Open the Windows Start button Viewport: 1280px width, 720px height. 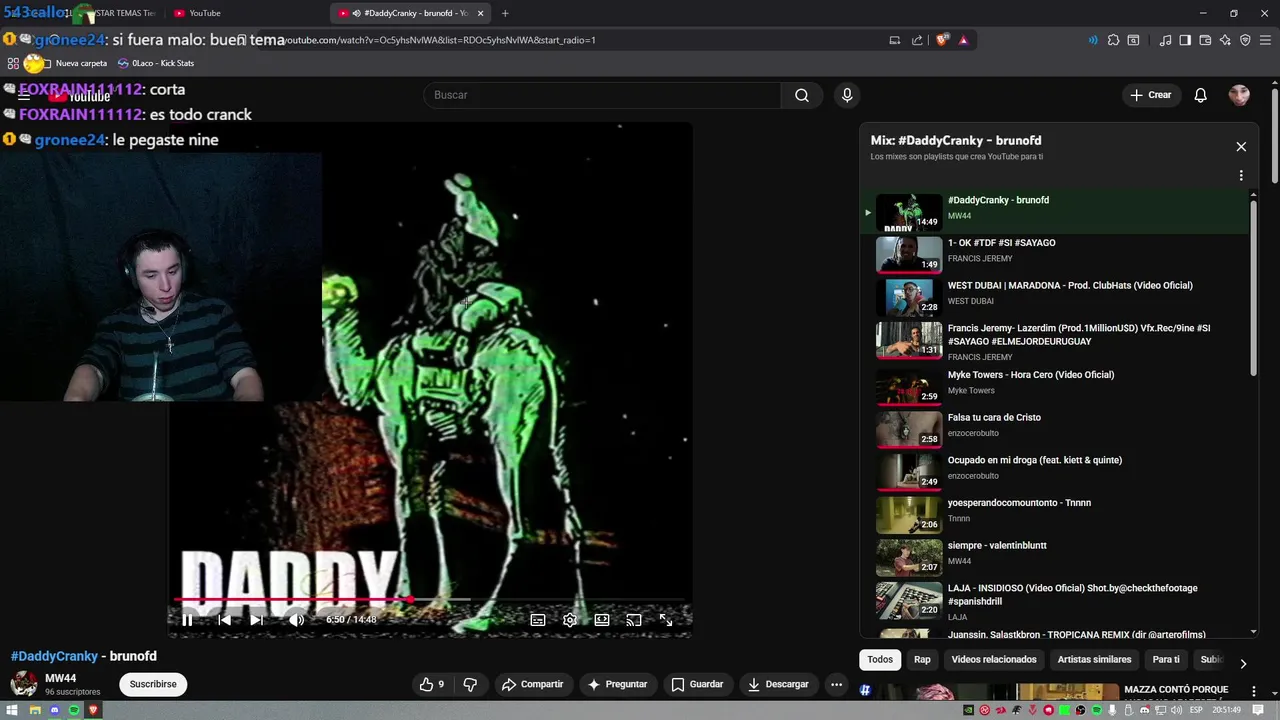coord(12,710)
